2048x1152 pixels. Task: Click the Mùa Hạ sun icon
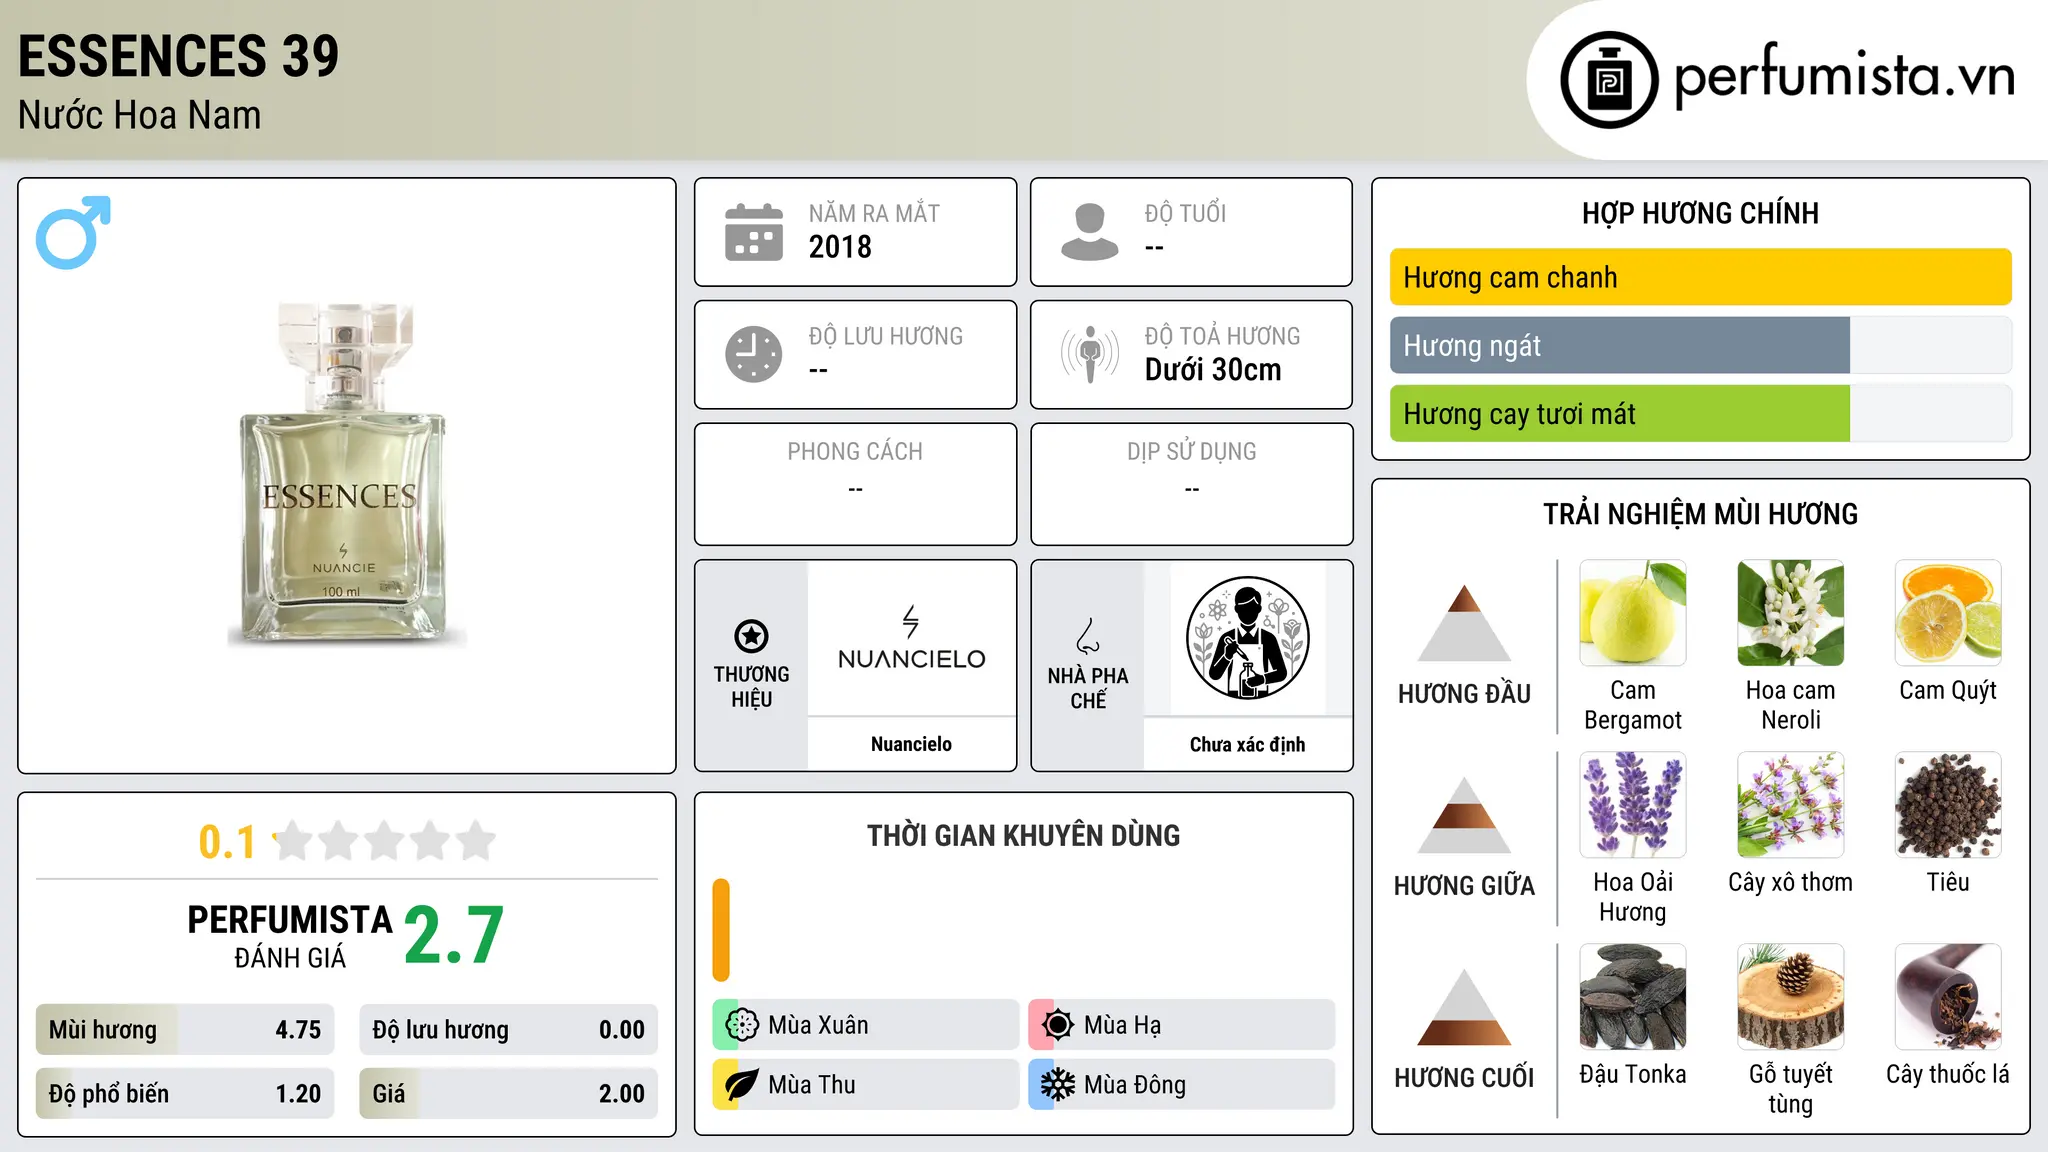click(x=1057, y=1025)
